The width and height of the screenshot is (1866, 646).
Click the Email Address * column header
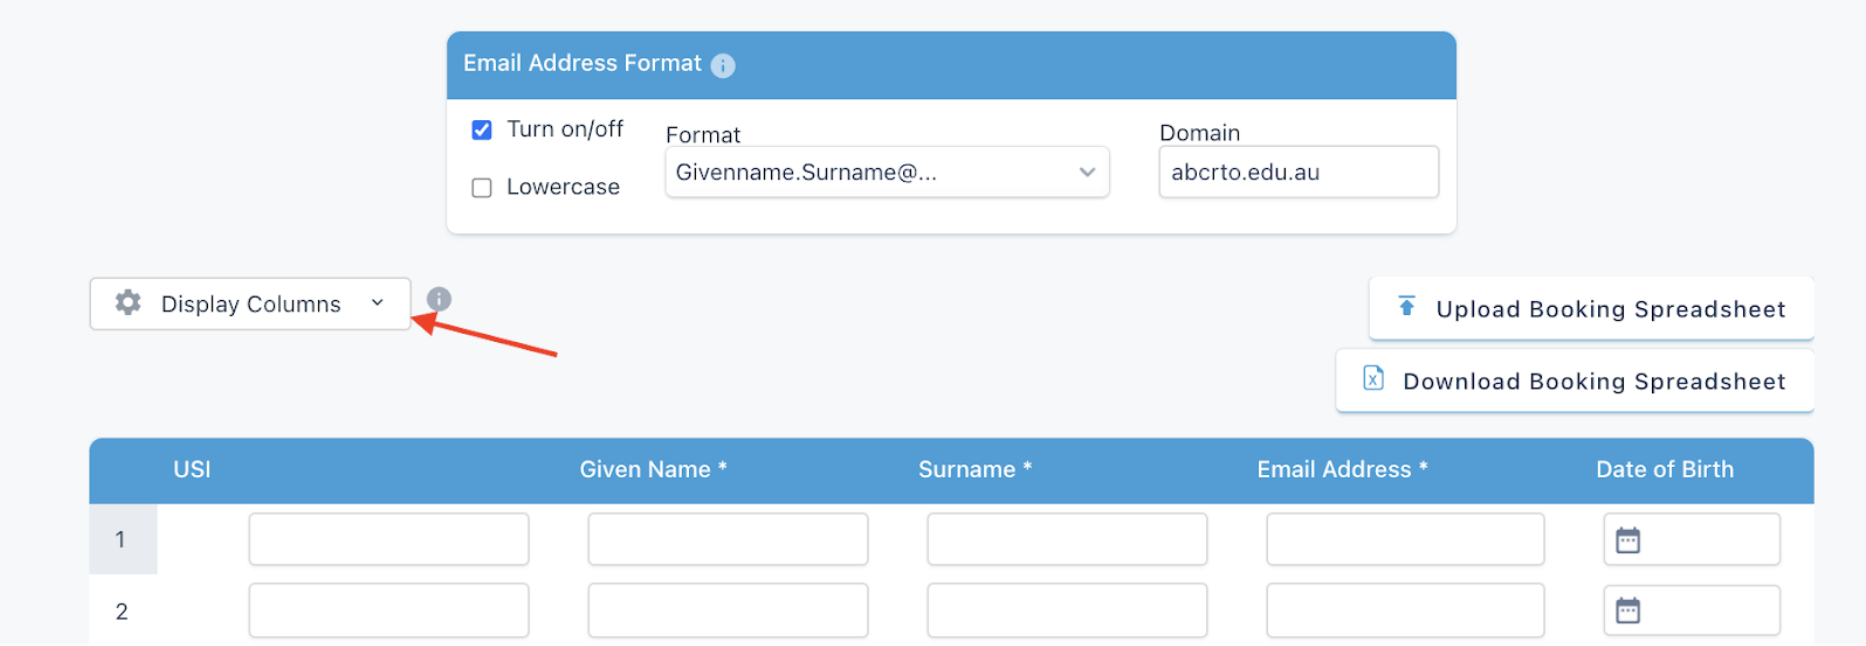1342,469
